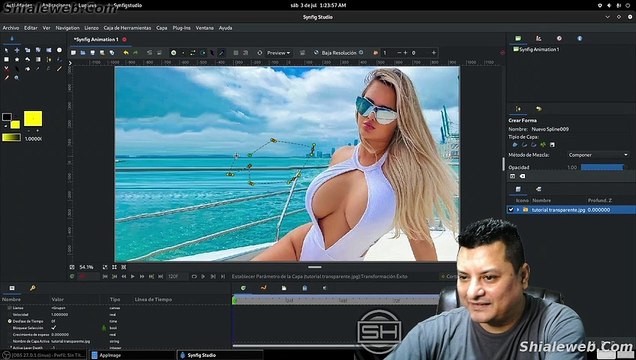636x360 pixels.
Task: Click the Open file toolbar icon
Action: click(x=83, y=53)
